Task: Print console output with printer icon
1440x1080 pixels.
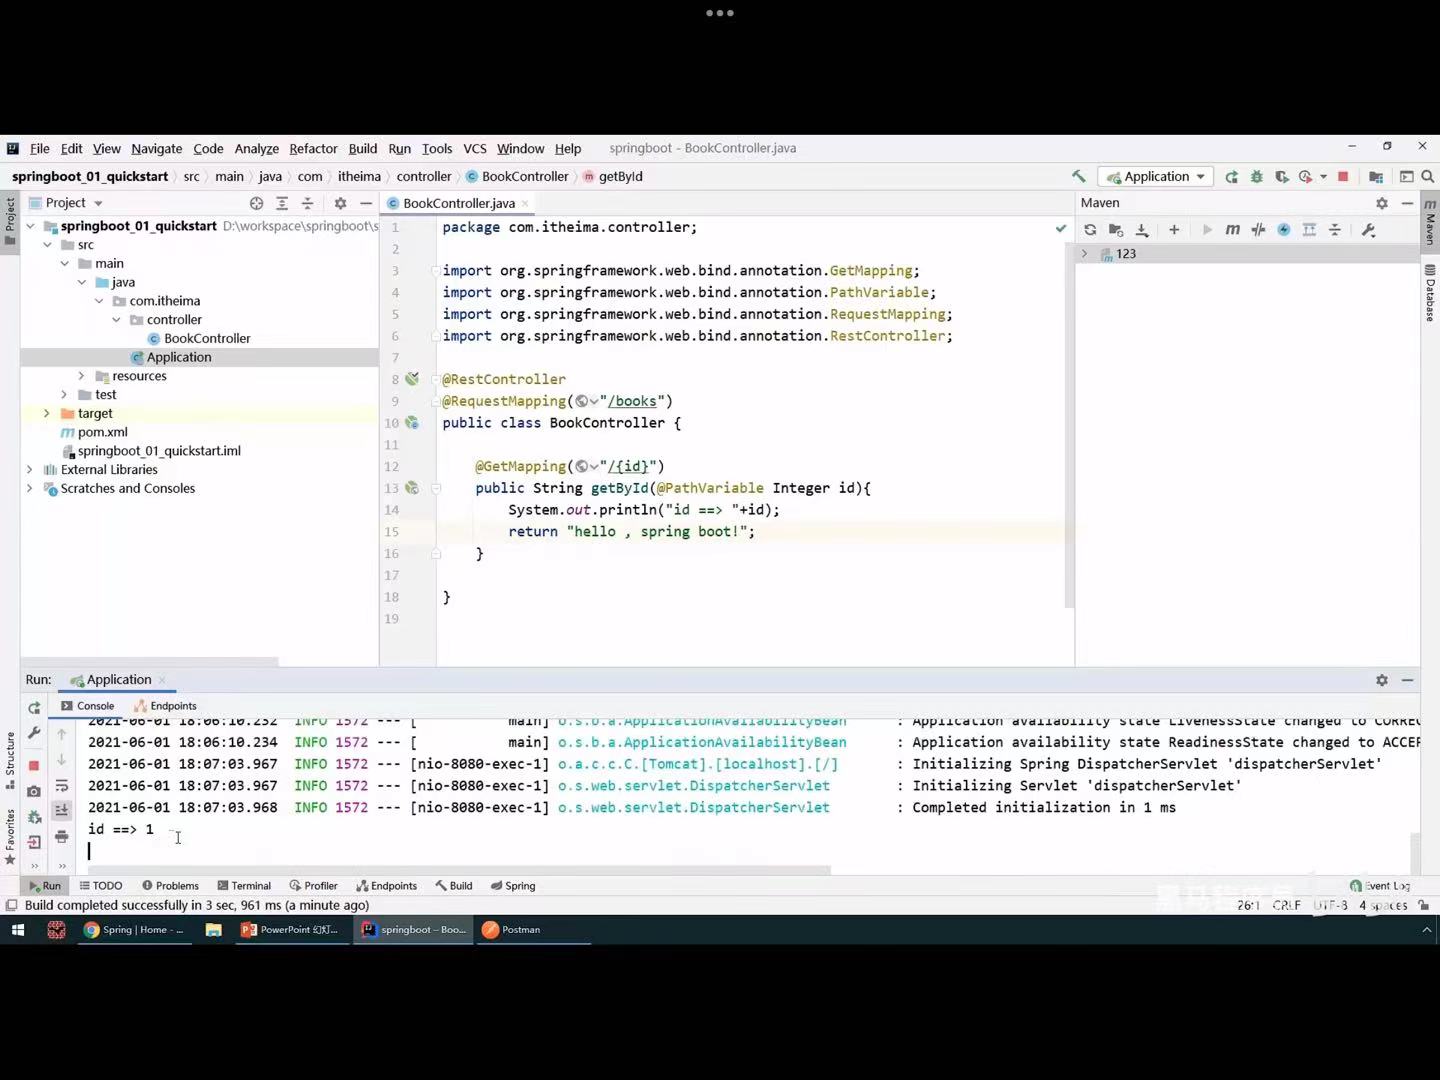Action: coord(62,836)
